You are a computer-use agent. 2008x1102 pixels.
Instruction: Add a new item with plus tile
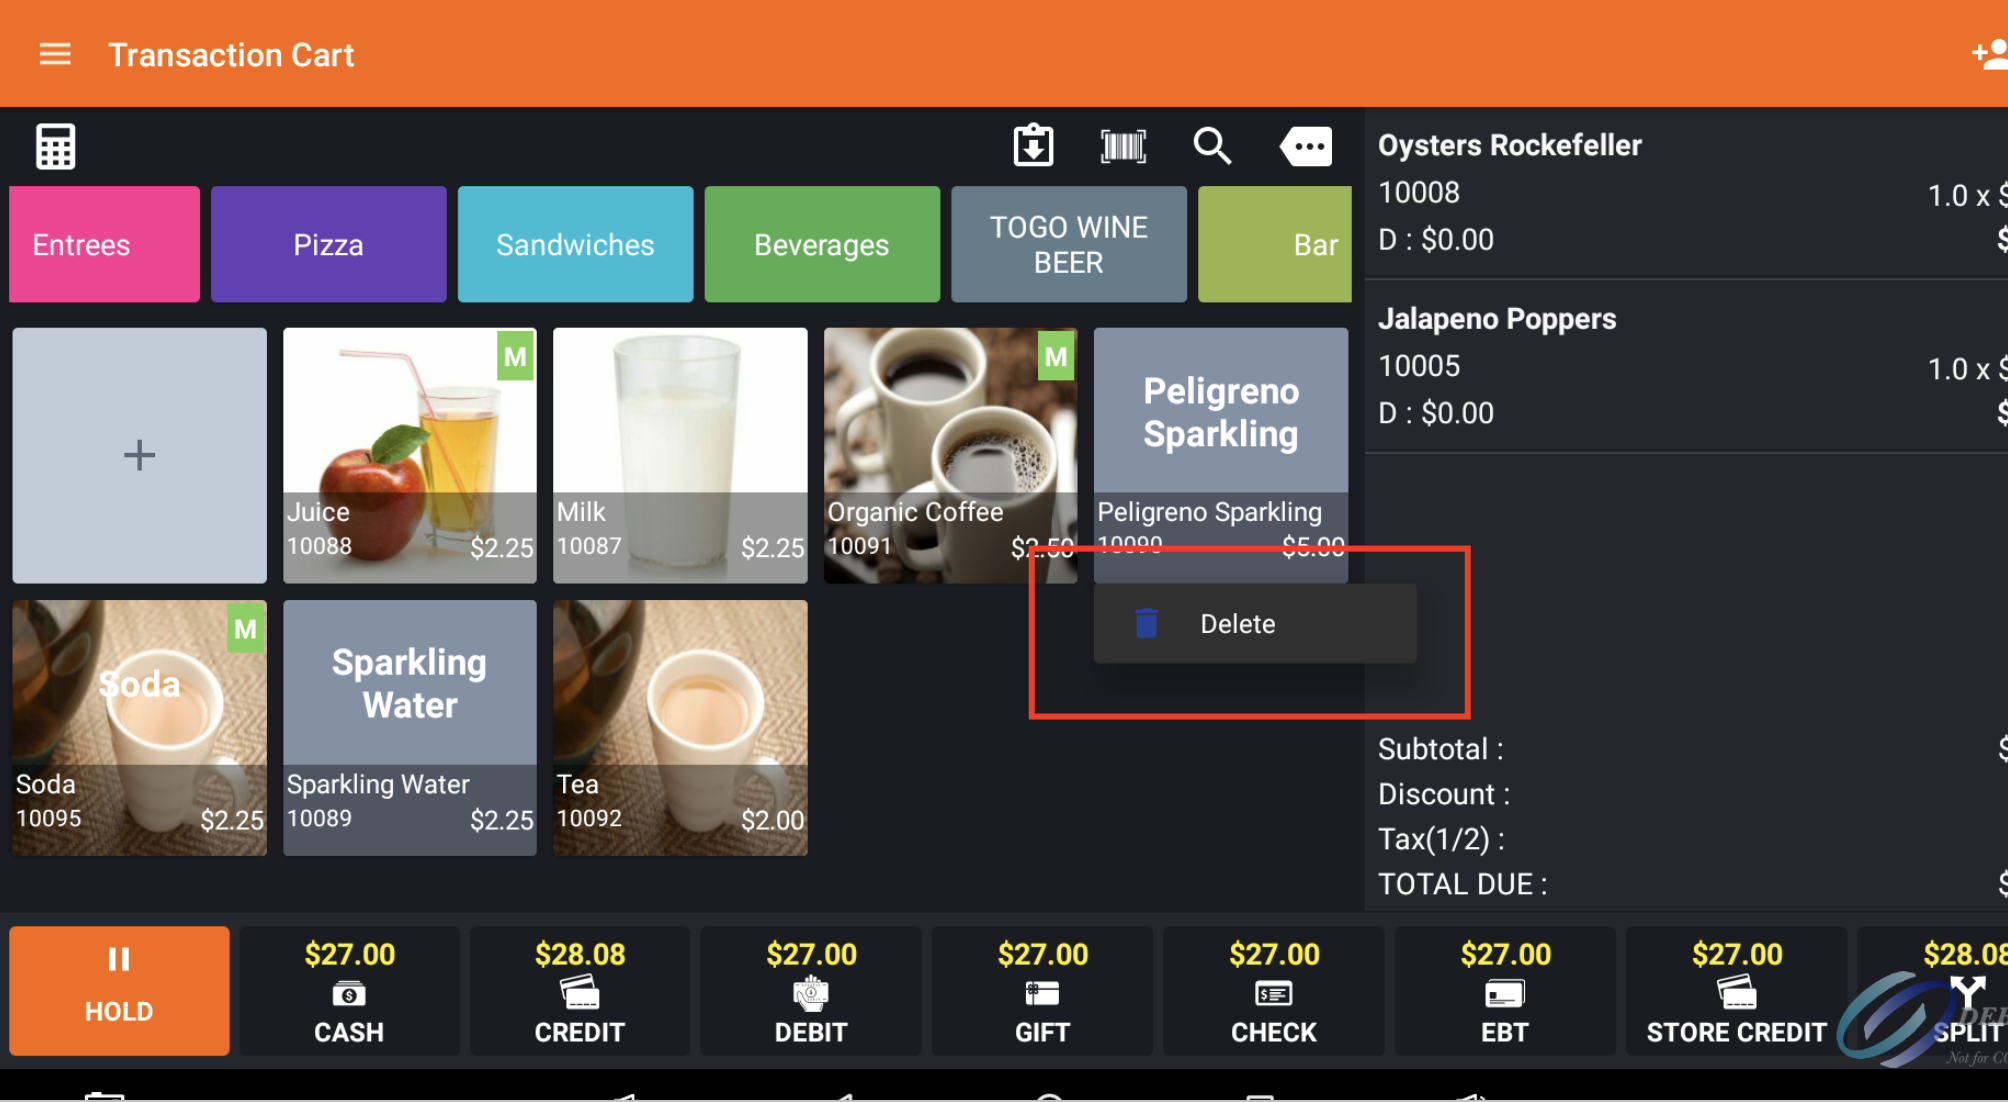139,455
